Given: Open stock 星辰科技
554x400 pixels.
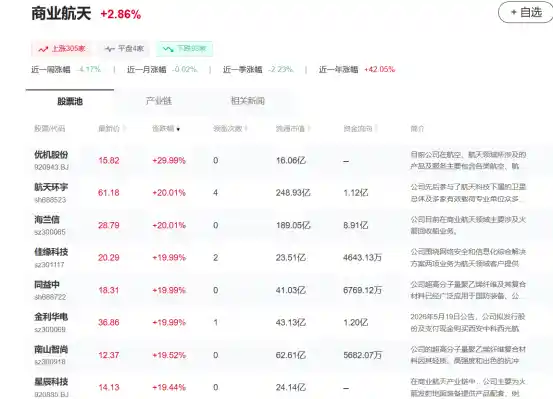Looking at the screenshot, I should coord(51,382).
